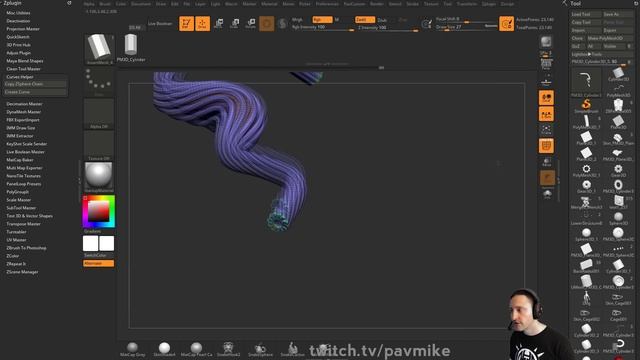Click the Clone button
The width and height of the screenshot is (640, 360).
(578, 38)
